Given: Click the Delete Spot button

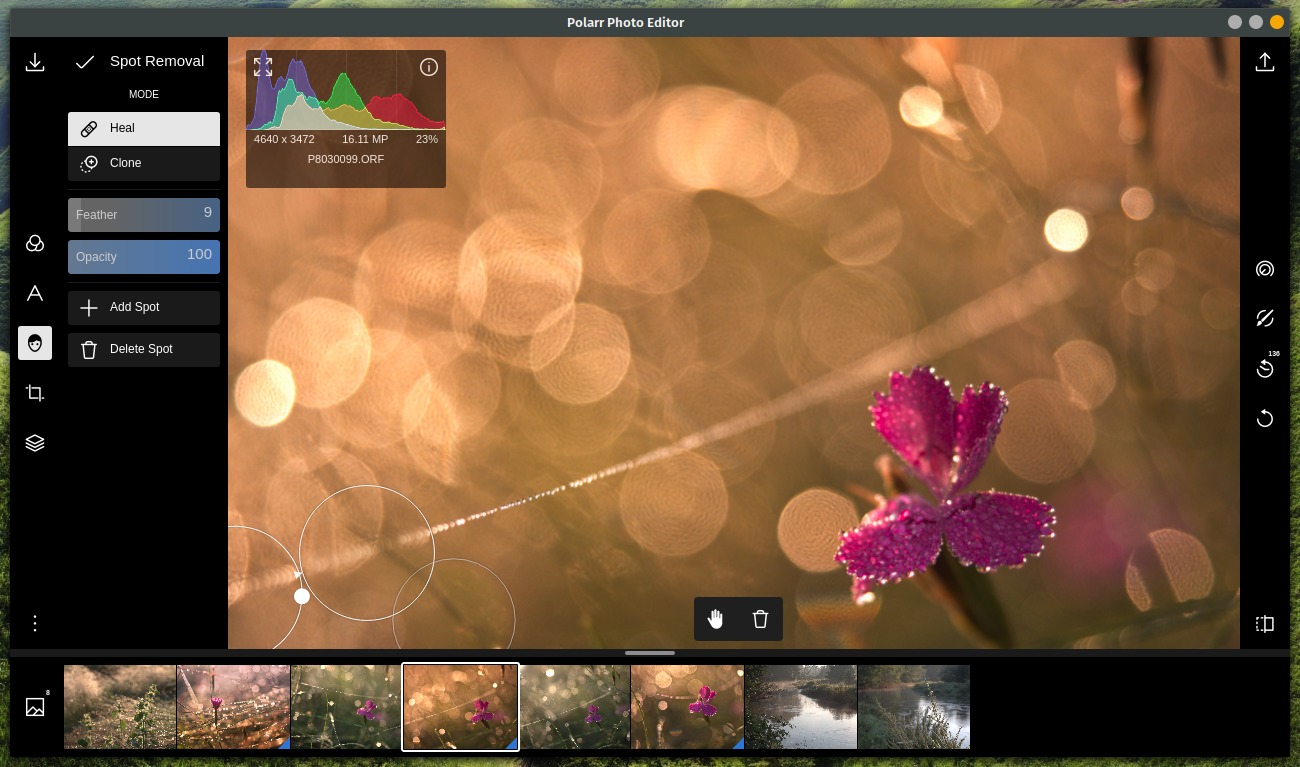Looking at the screenshot, I should point(144,349).
